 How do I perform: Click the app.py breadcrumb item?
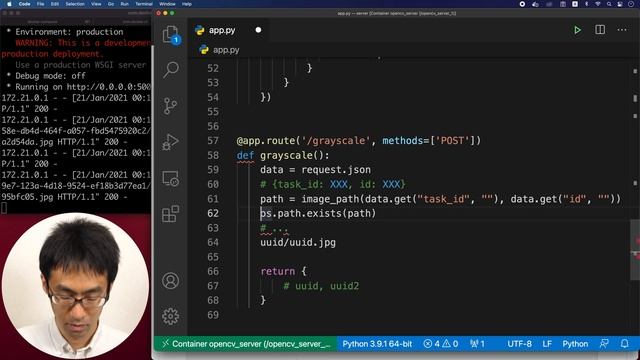(x=220, y=50)
